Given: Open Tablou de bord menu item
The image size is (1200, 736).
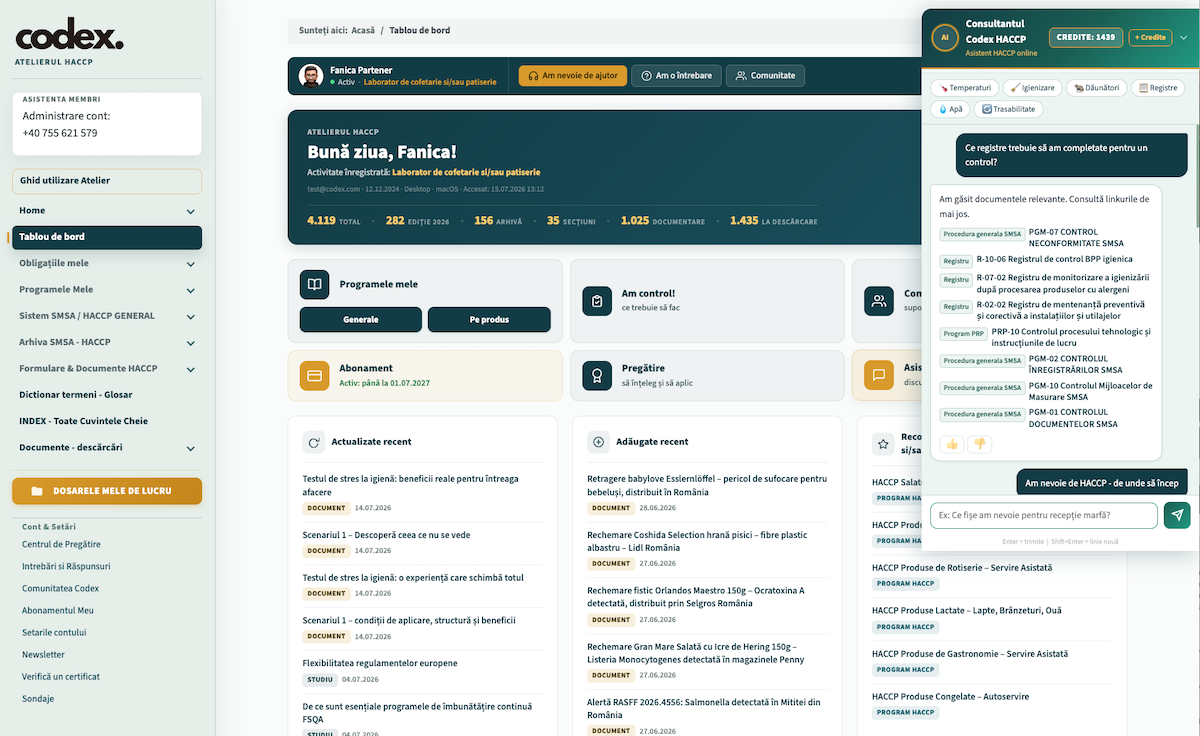Looking at the screenshot, I should [106, 237].
